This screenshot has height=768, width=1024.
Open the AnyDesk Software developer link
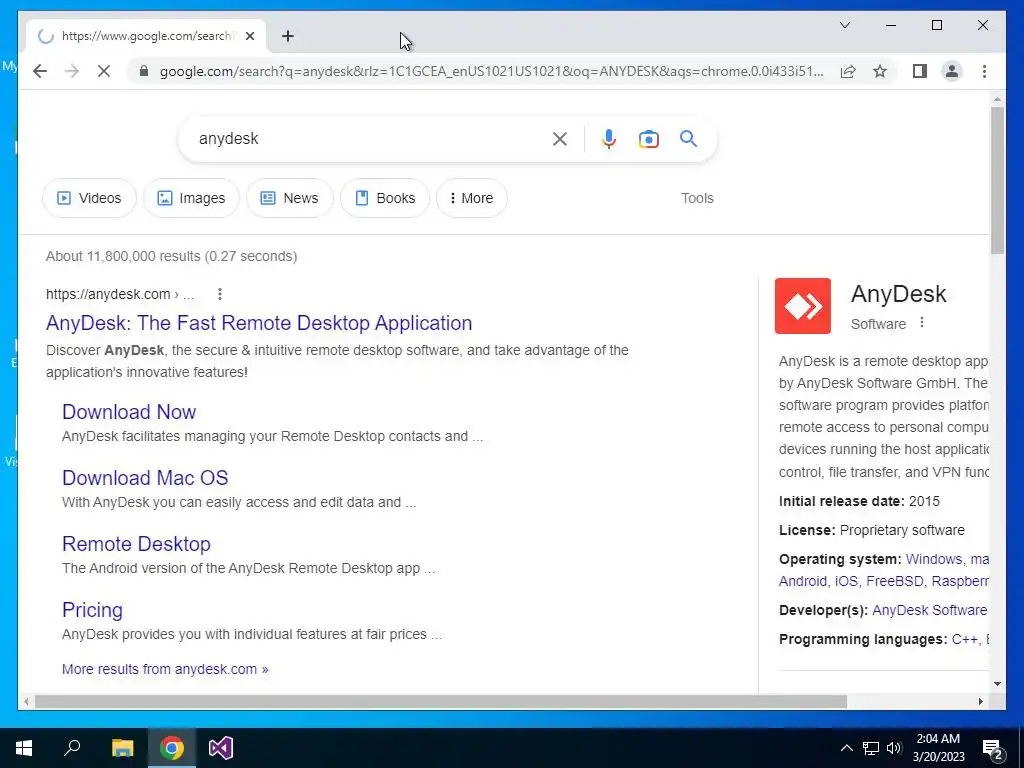(x=929, y=610)
